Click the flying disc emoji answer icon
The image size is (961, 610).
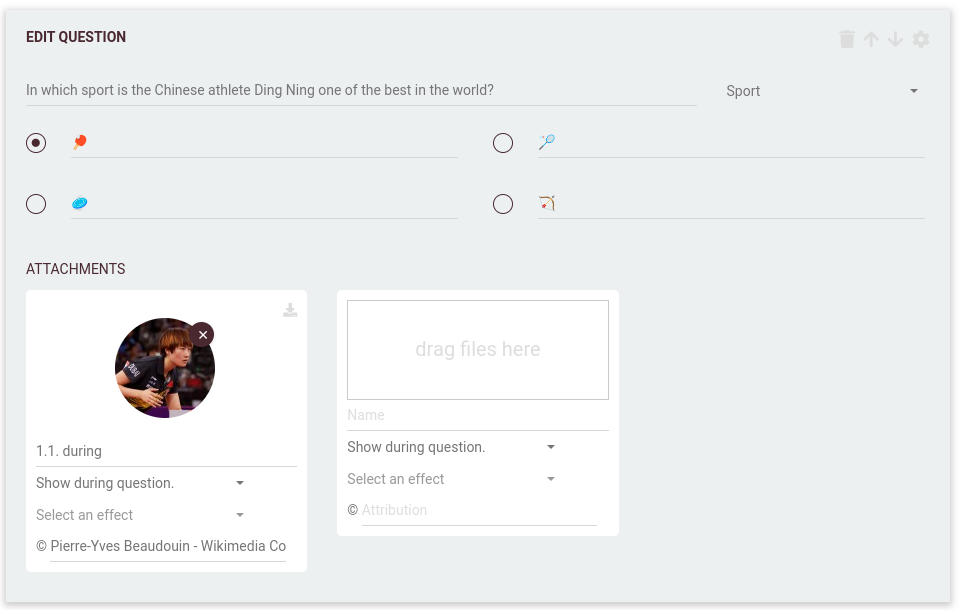coord(78,202)
